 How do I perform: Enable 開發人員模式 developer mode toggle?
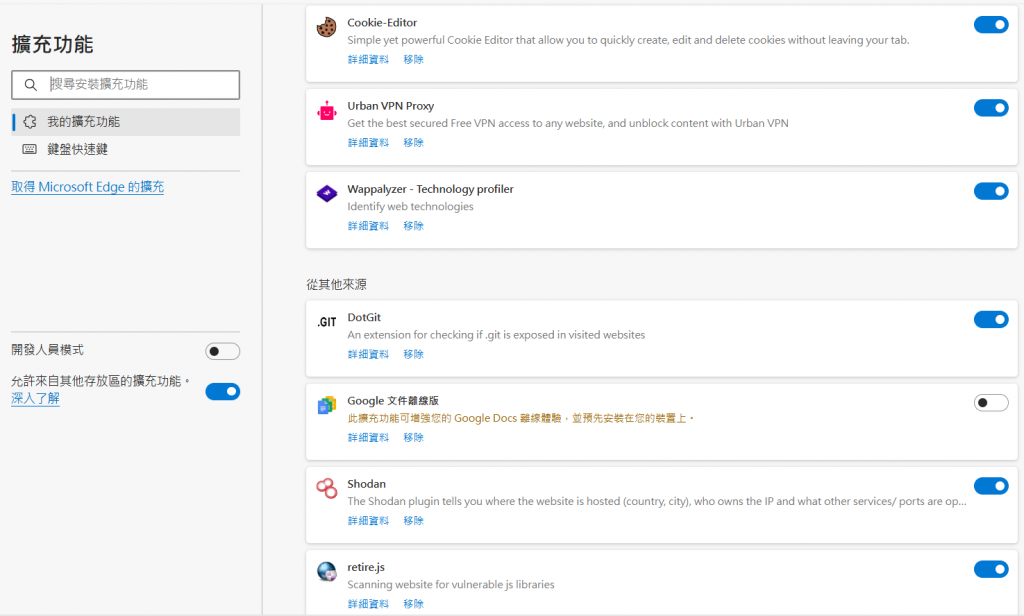[x=223, y=351]
